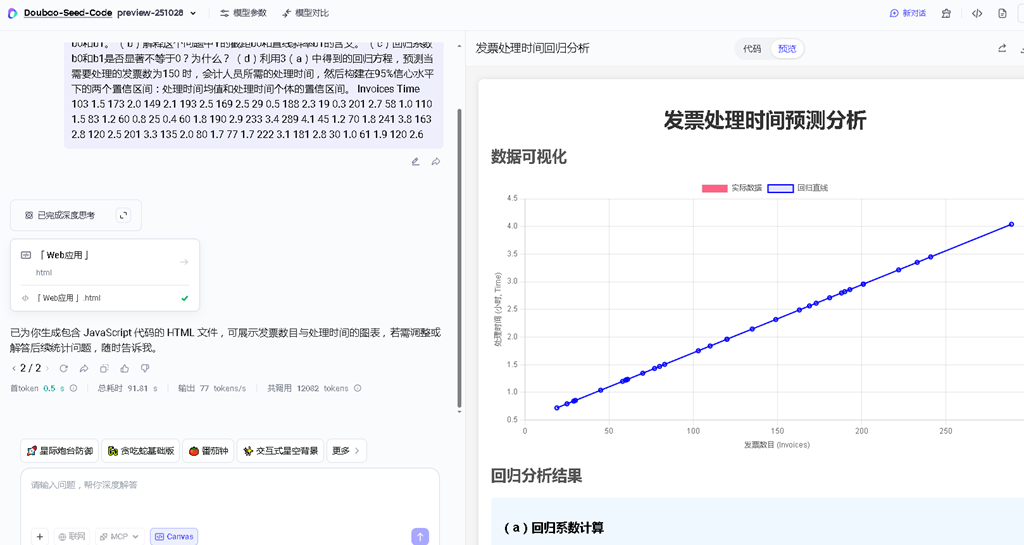Copy the response with copy icon
The image size is (1024, 545).
coord(104,368)
